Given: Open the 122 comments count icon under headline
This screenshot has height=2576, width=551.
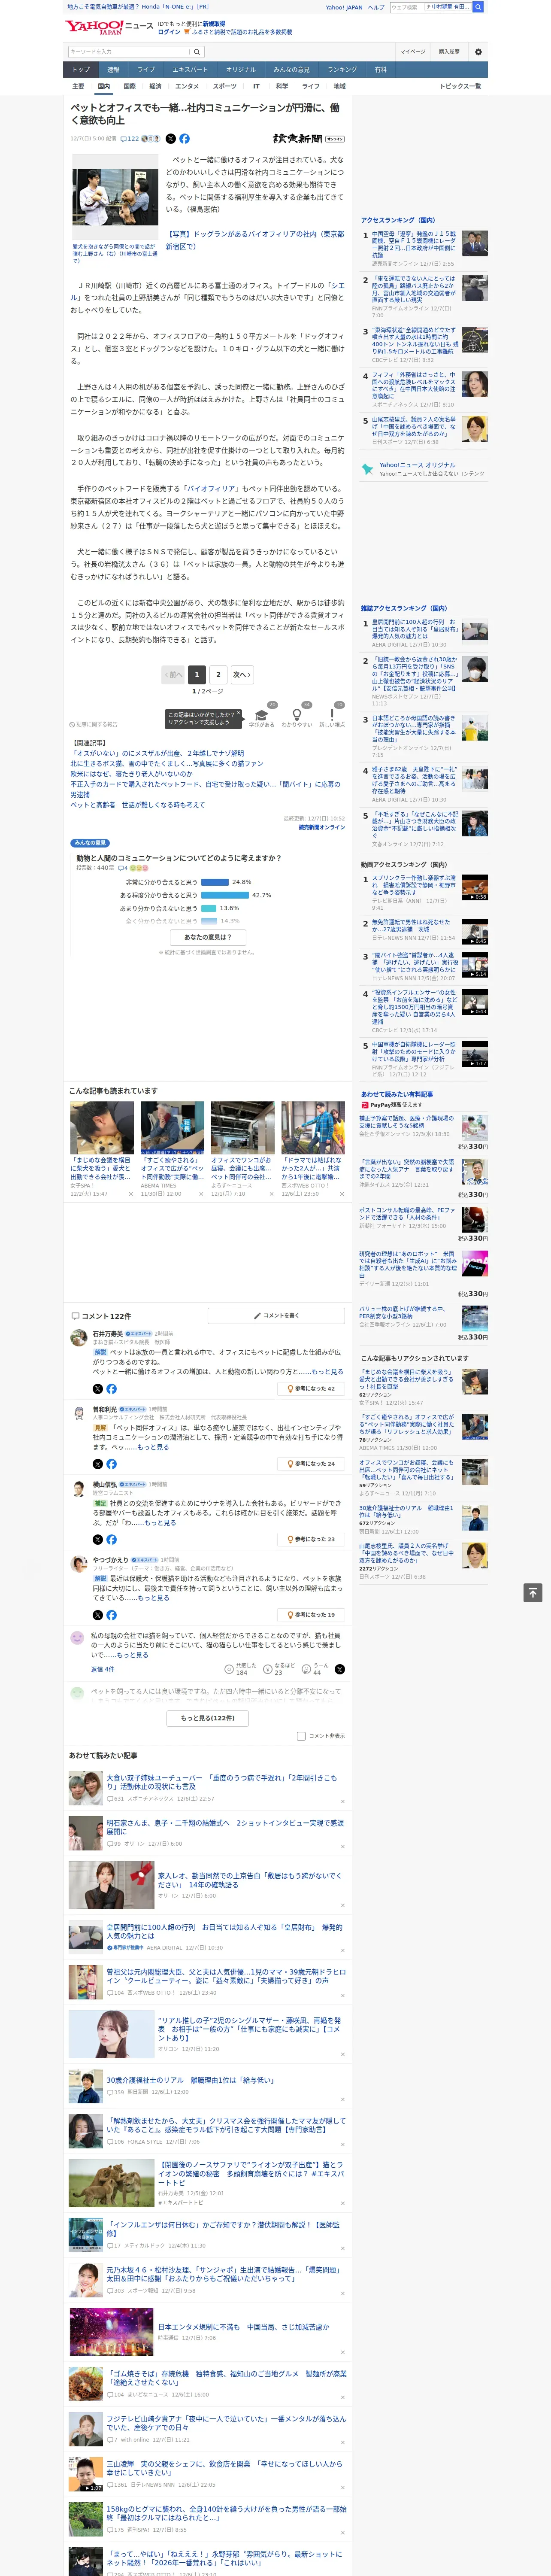Looking at the screenshot, I should coord(130,139).
